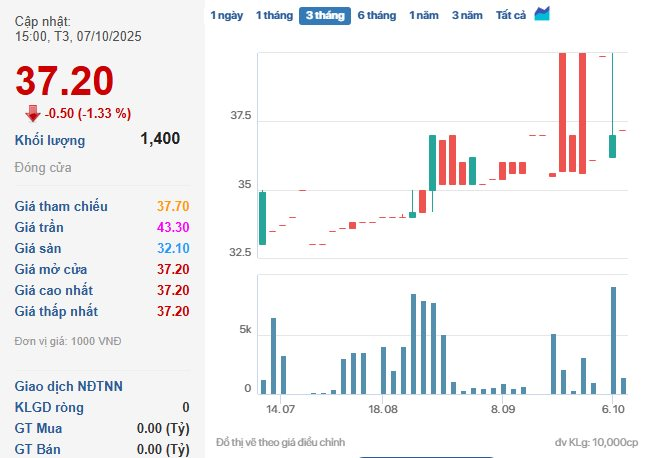
Task: Click the Giá tham chiếu value 37.70
Action: (x=173, y=206)
